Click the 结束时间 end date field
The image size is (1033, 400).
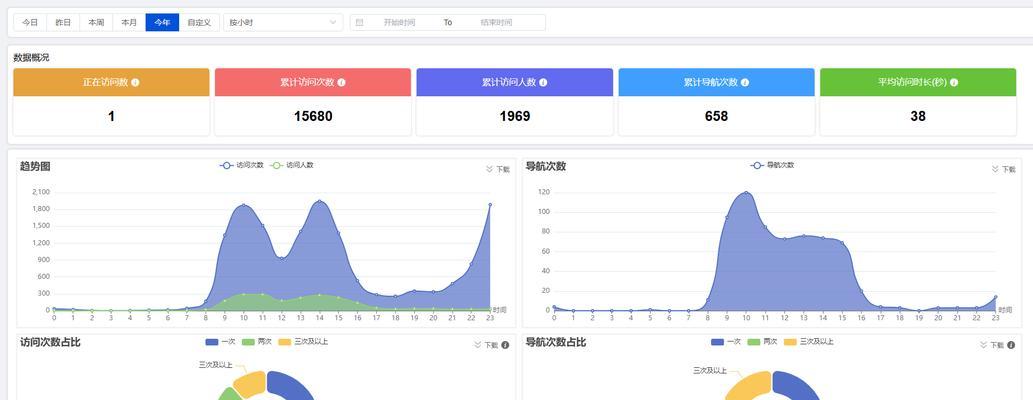496,22
